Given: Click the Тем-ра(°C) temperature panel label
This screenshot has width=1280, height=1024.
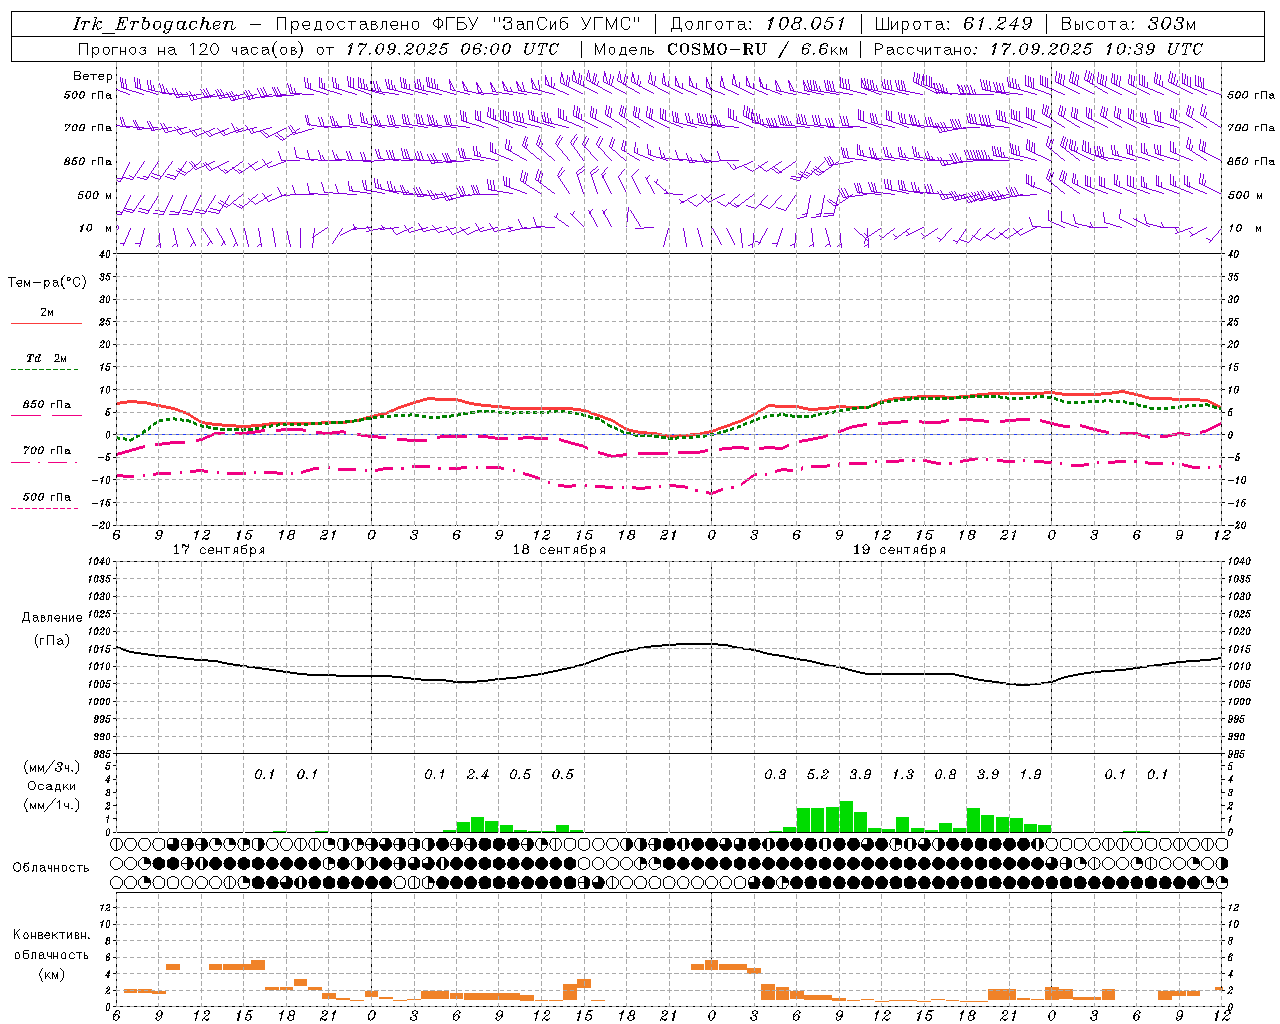Looking at the screenshot, I should pos(47,283).
